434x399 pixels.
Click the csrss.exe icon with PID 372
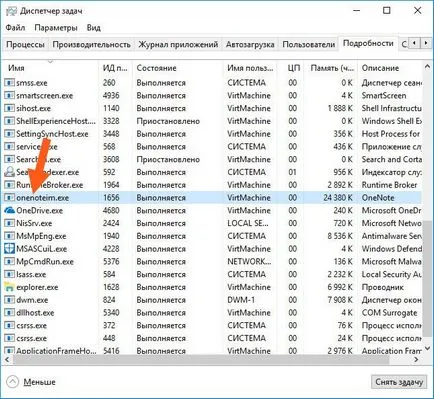tap(9, 325)
